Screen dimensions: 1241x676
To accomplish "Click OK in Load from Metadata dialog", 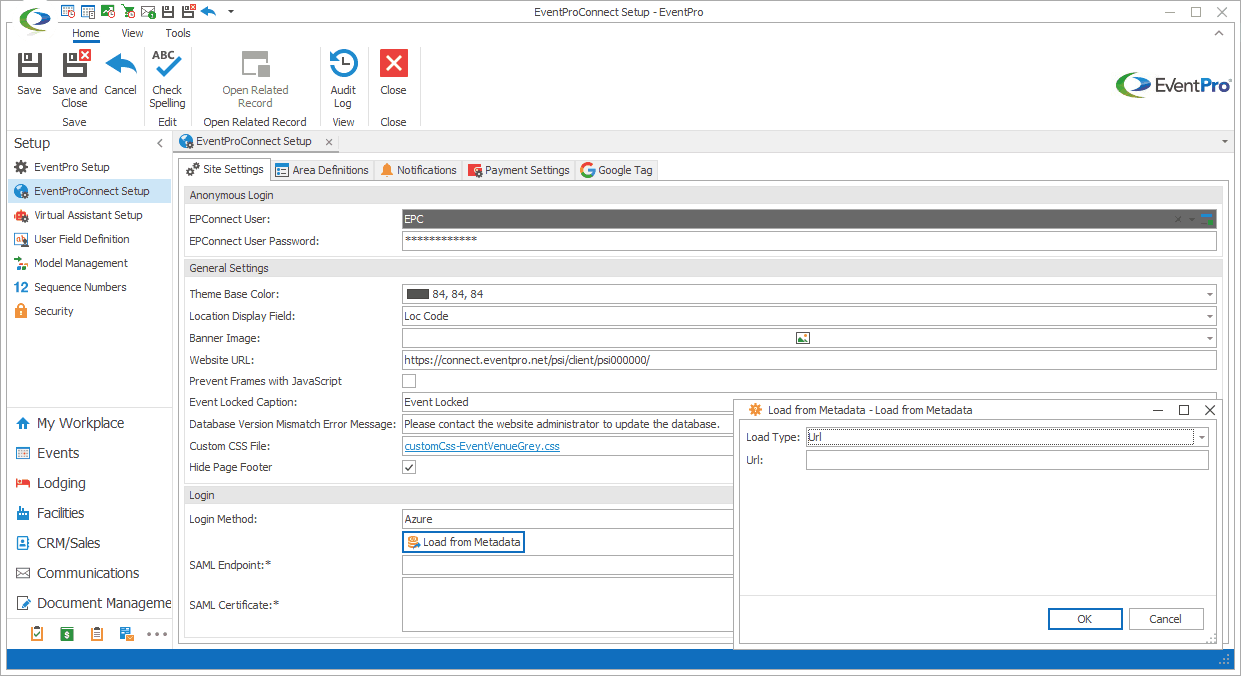I will [x=1085, y=619].
